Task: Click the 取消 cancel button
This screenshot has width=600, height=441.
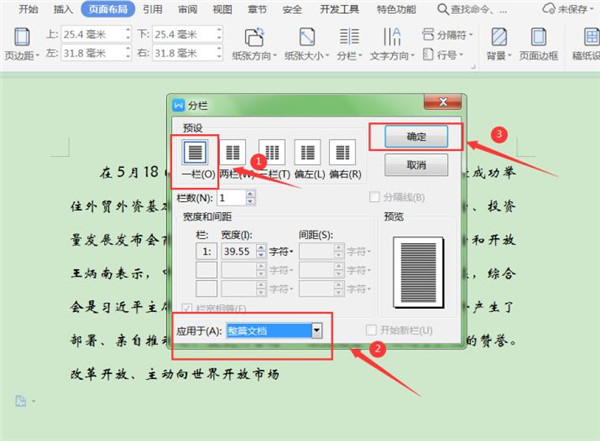Action: 416,165
